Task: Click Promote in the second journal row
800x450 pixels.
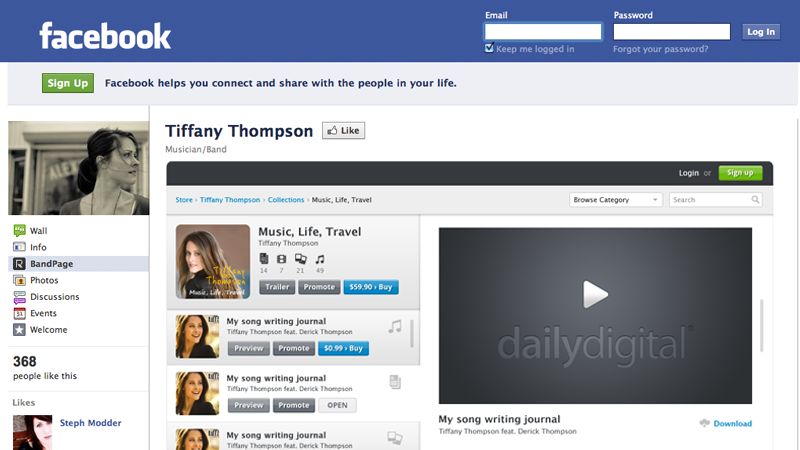Action: (x=294, y=405)
